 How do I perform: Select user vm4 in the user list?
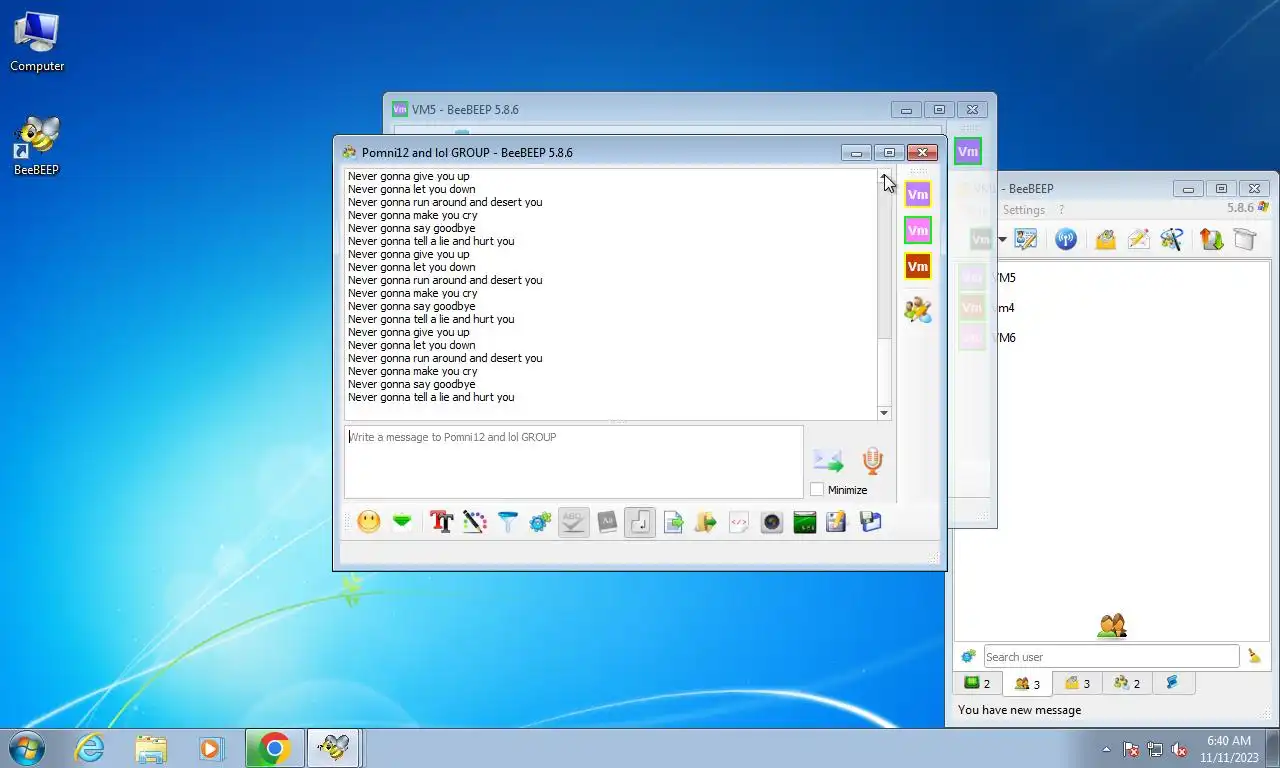[1113, 308]
